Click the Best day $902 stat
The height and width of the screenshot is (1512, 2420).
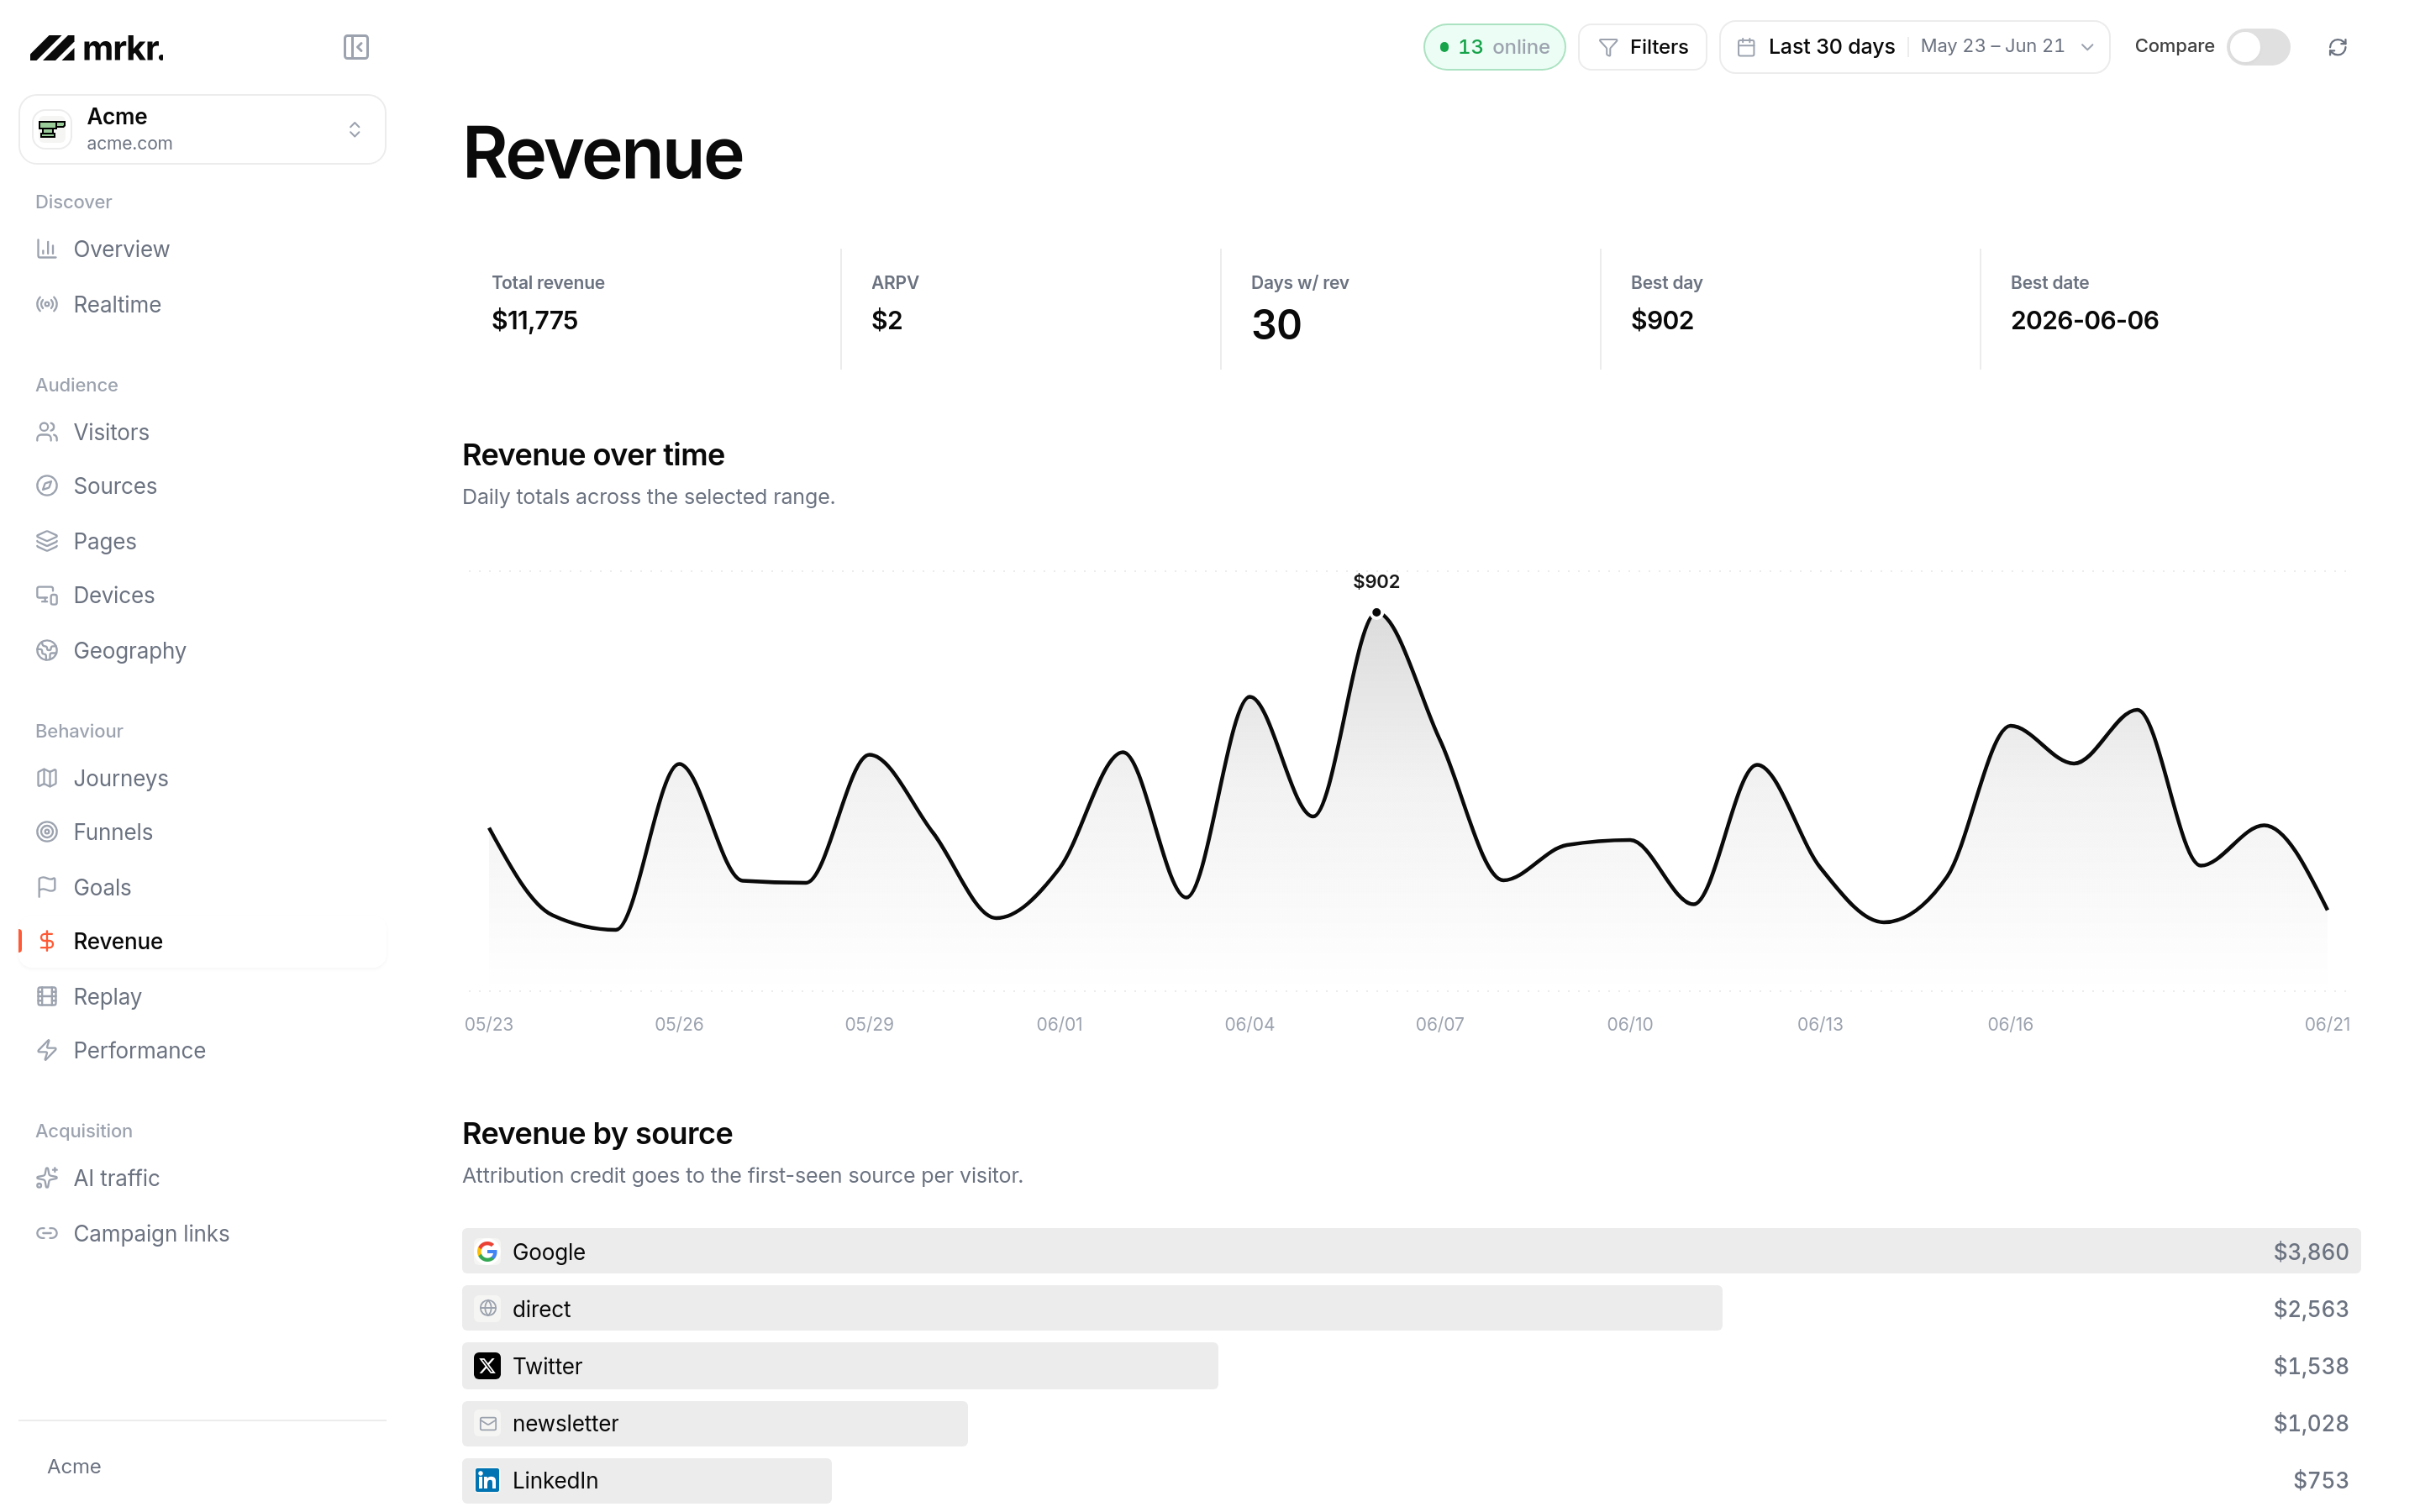click(1790, 308)
